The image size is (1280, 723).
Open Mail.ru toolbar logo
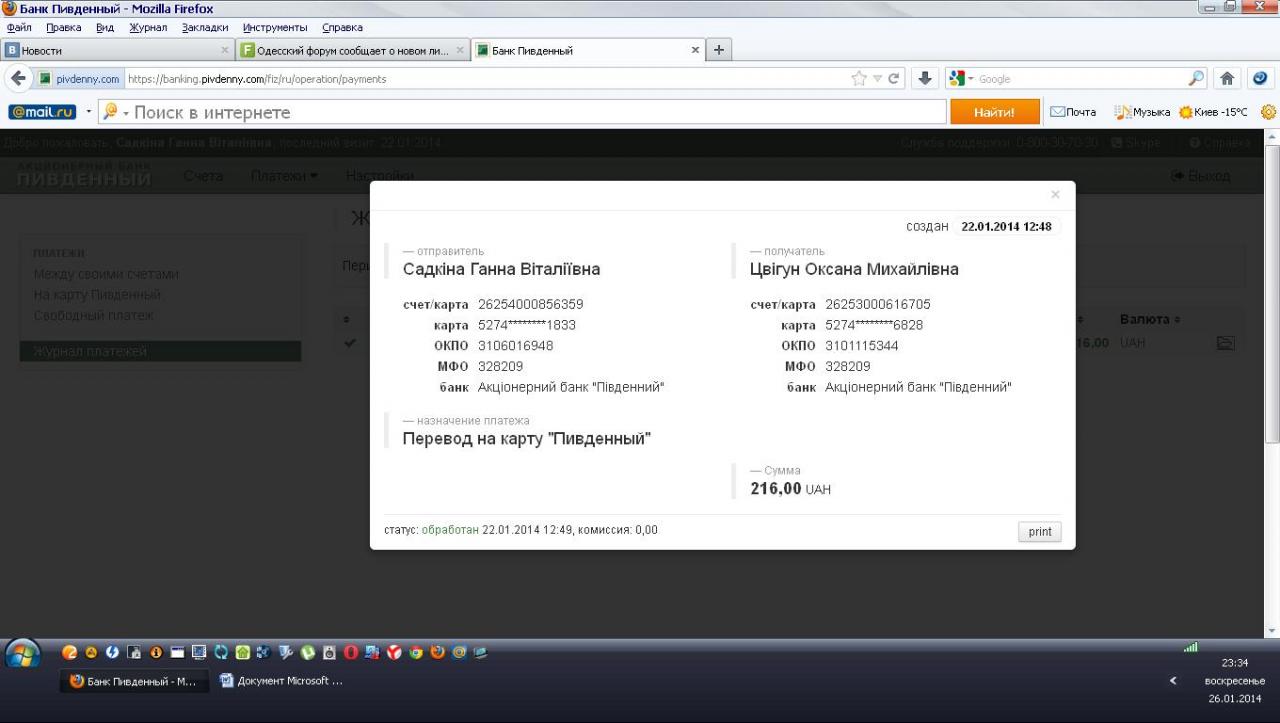coord(42,112)
